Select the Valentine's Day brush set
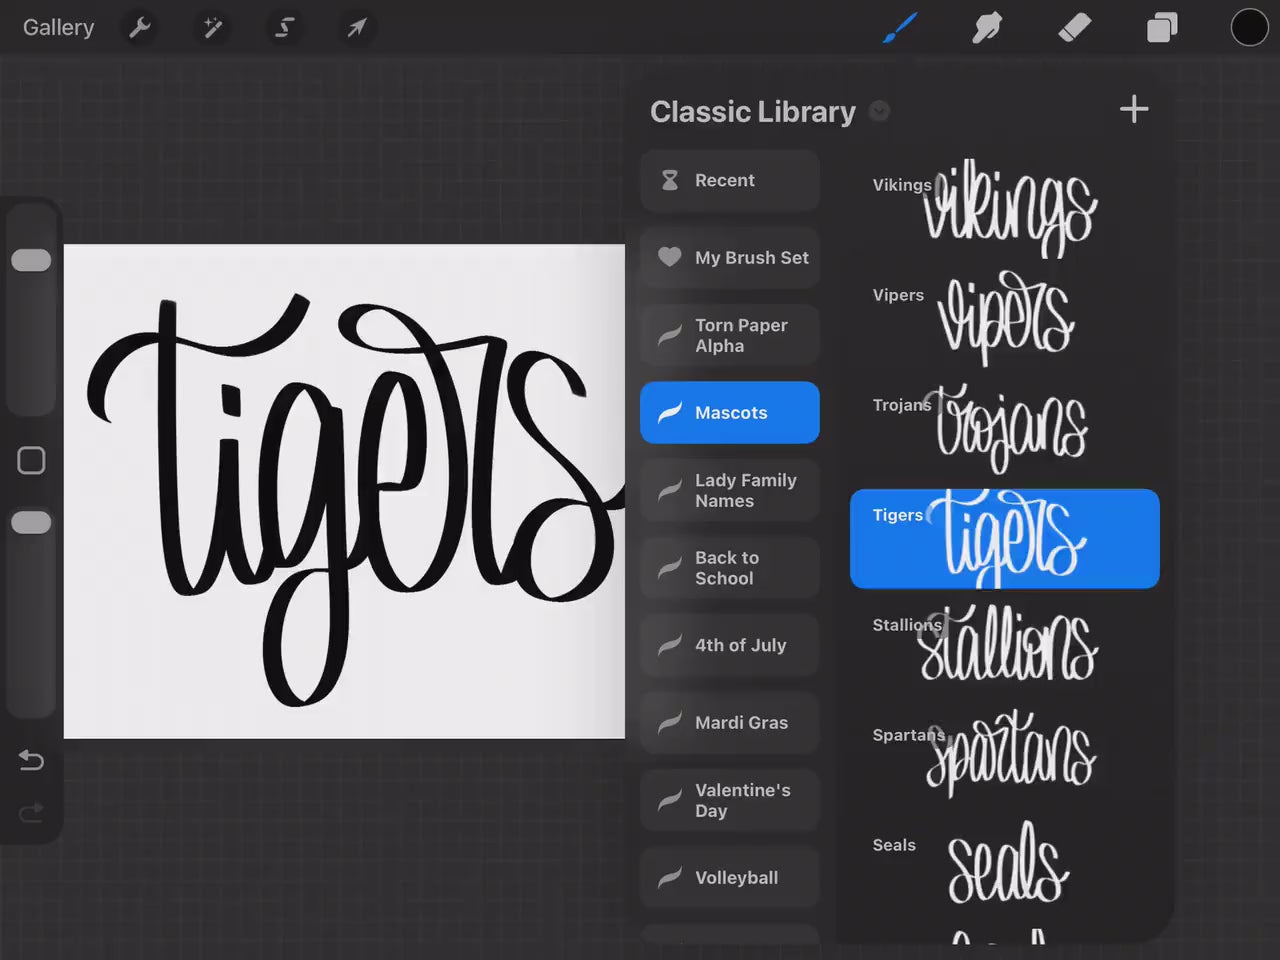Viewport: 1280px width, 960px height. [730, 800]
